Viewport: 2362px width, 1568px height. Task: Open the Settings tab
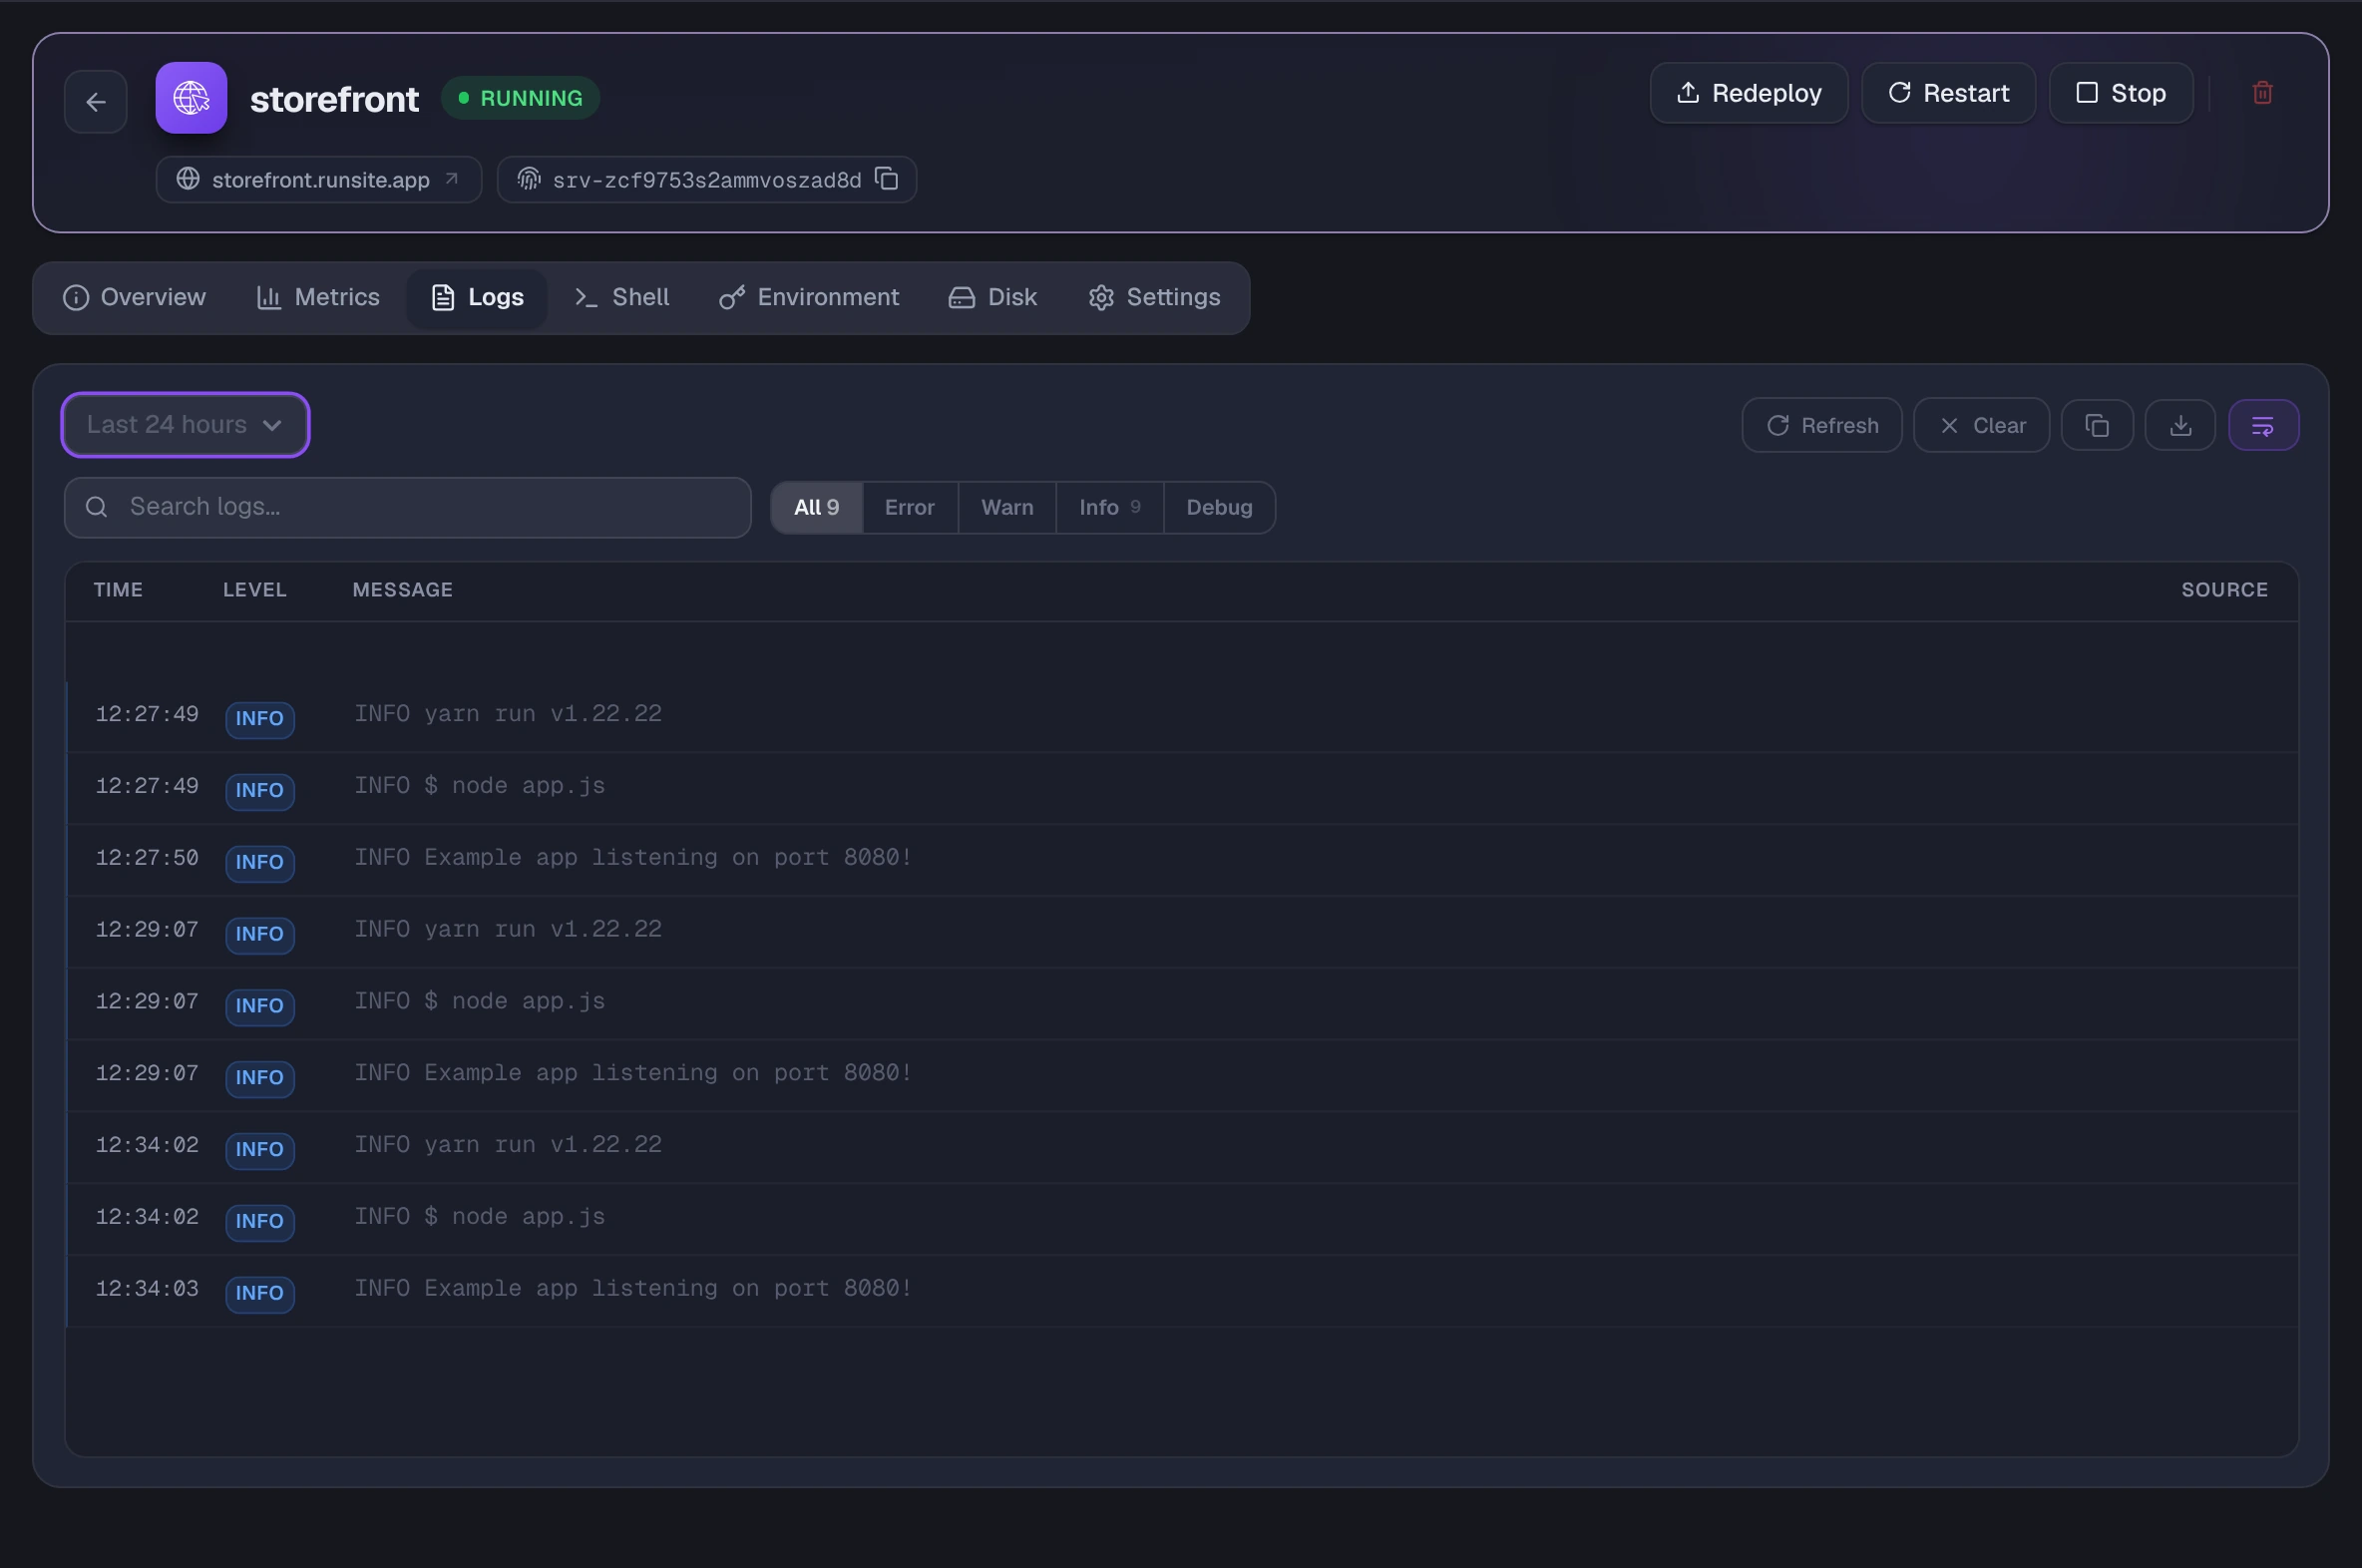click(1154, 297)
